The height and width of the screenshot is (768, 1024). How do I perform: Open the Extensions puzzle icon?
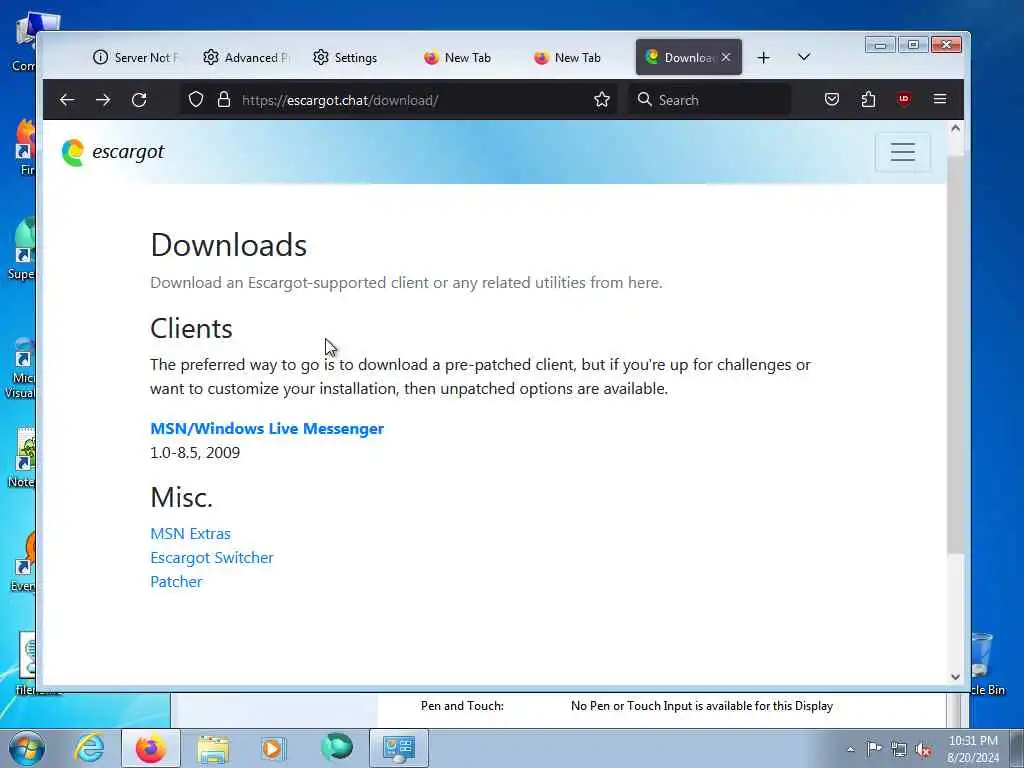pyautogui.click(x=868, y=99)
